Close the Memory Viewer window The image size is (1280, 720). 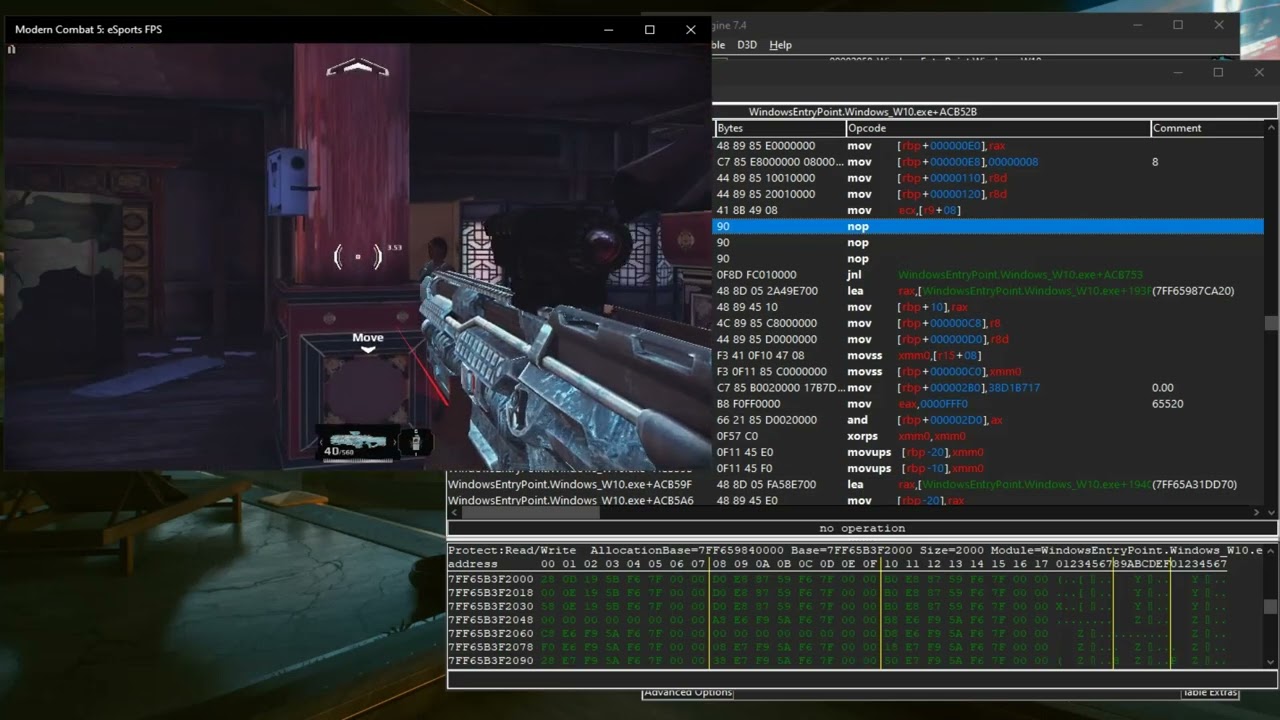coord(1259,72)
